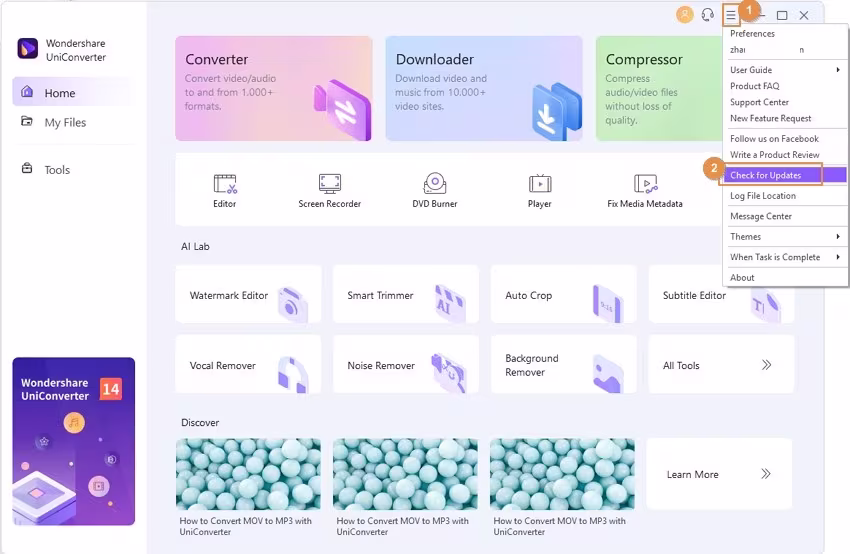
Task: Click the Converter card arrows icon
Action: point(343,110)
